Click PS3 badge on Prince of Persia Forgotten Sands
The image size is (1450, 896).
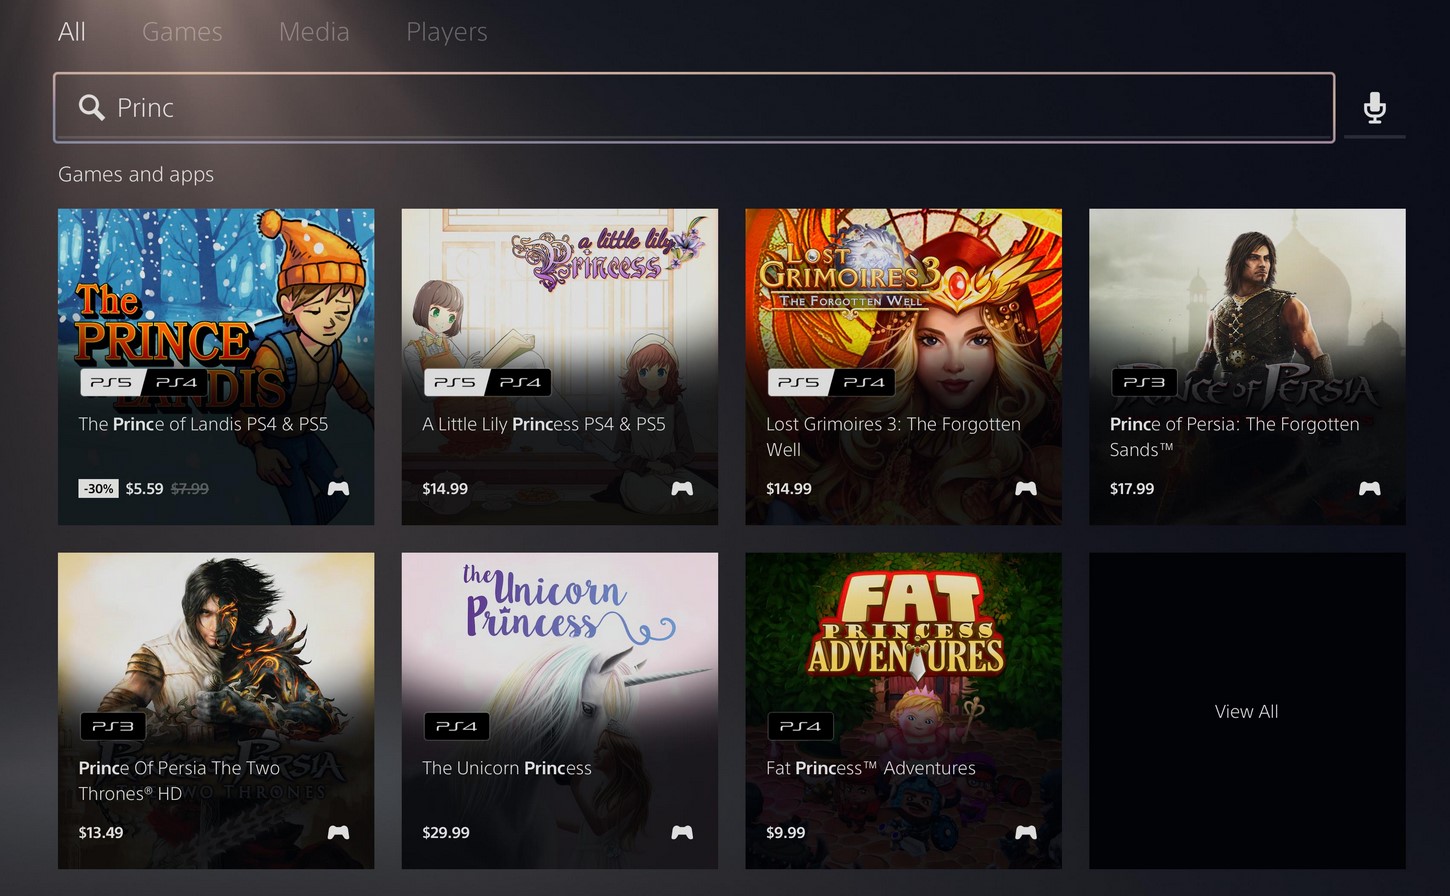pyautogui.click(x=1144, y=382)
